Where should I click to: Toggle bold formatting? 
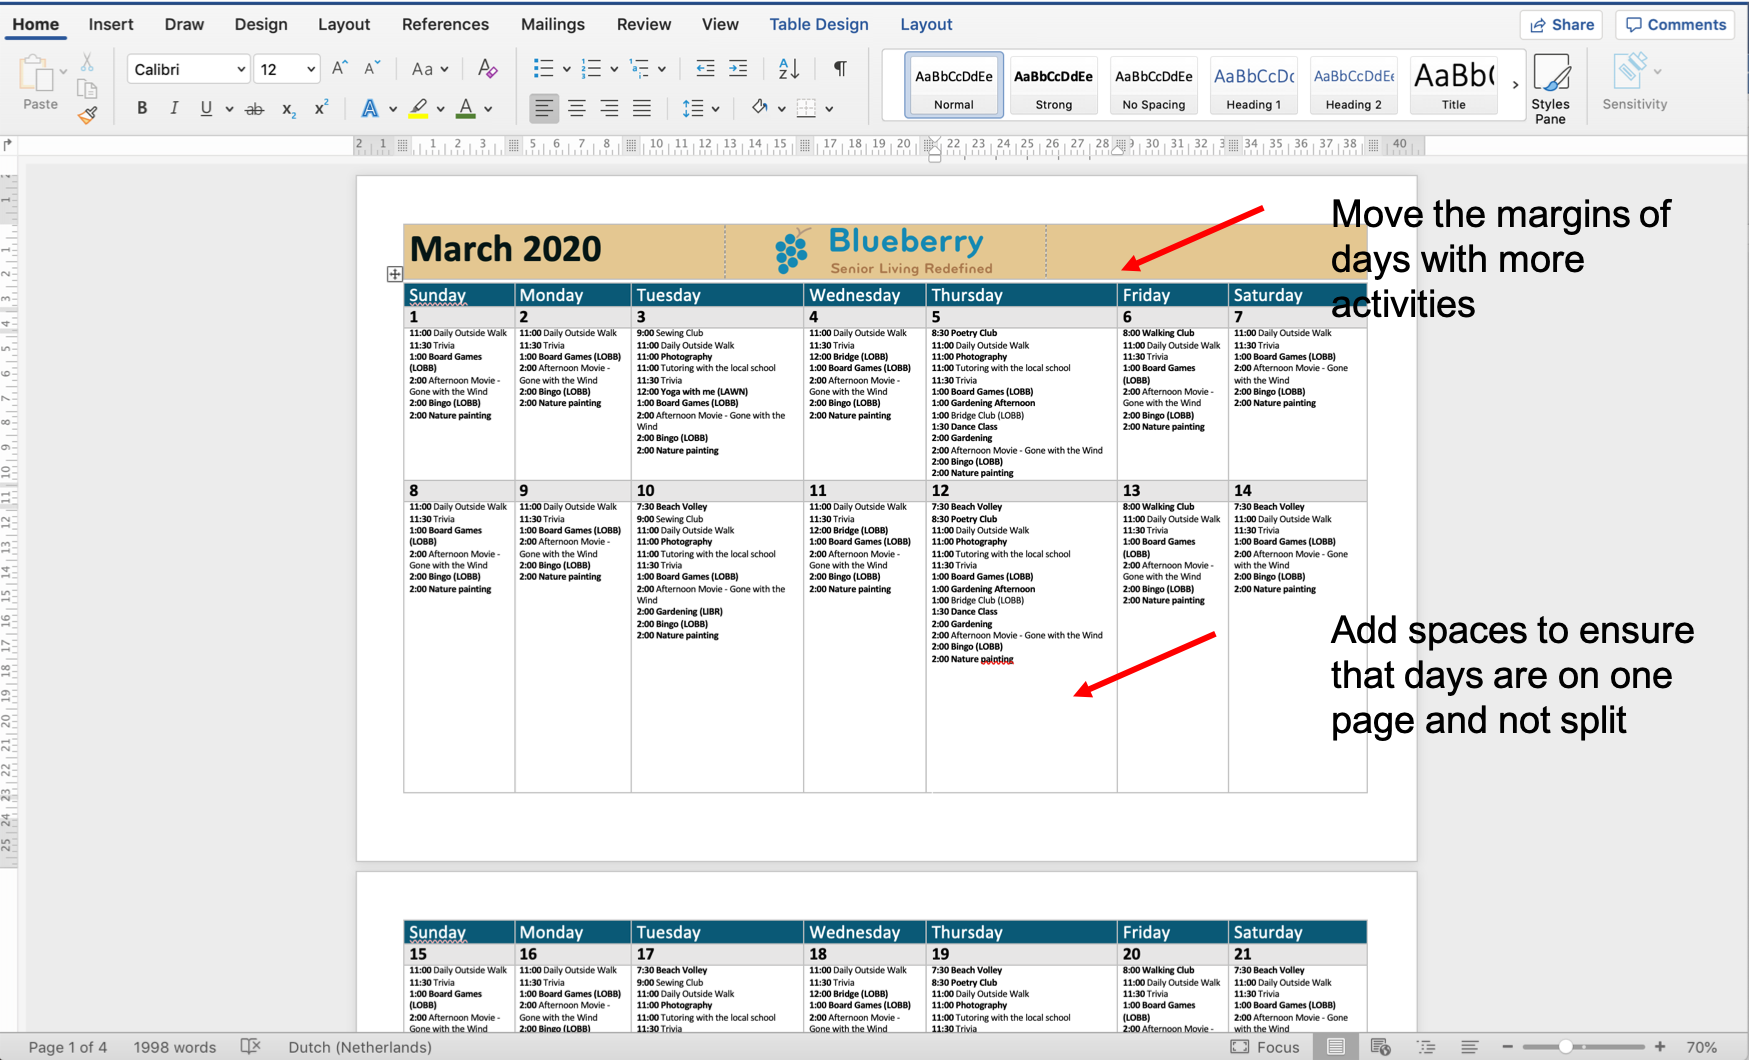pos(142,108)
